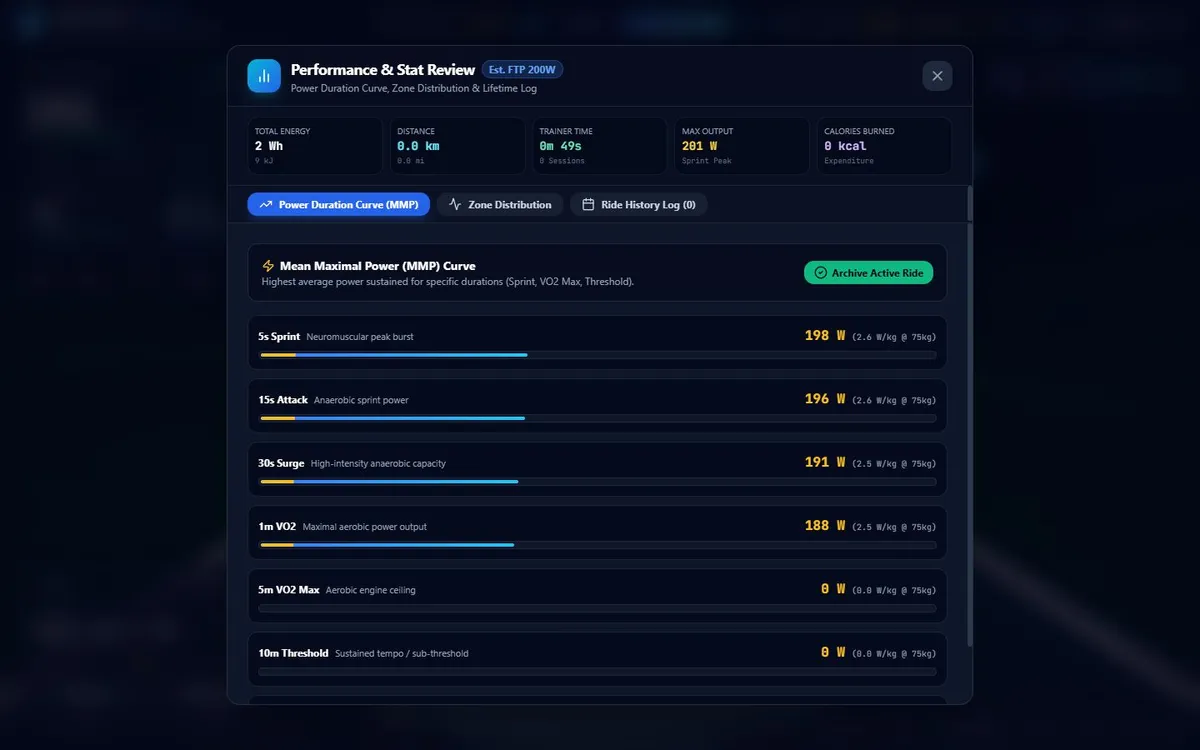
Task: Click the "15s Attack" row label
Action: [283, 400]
